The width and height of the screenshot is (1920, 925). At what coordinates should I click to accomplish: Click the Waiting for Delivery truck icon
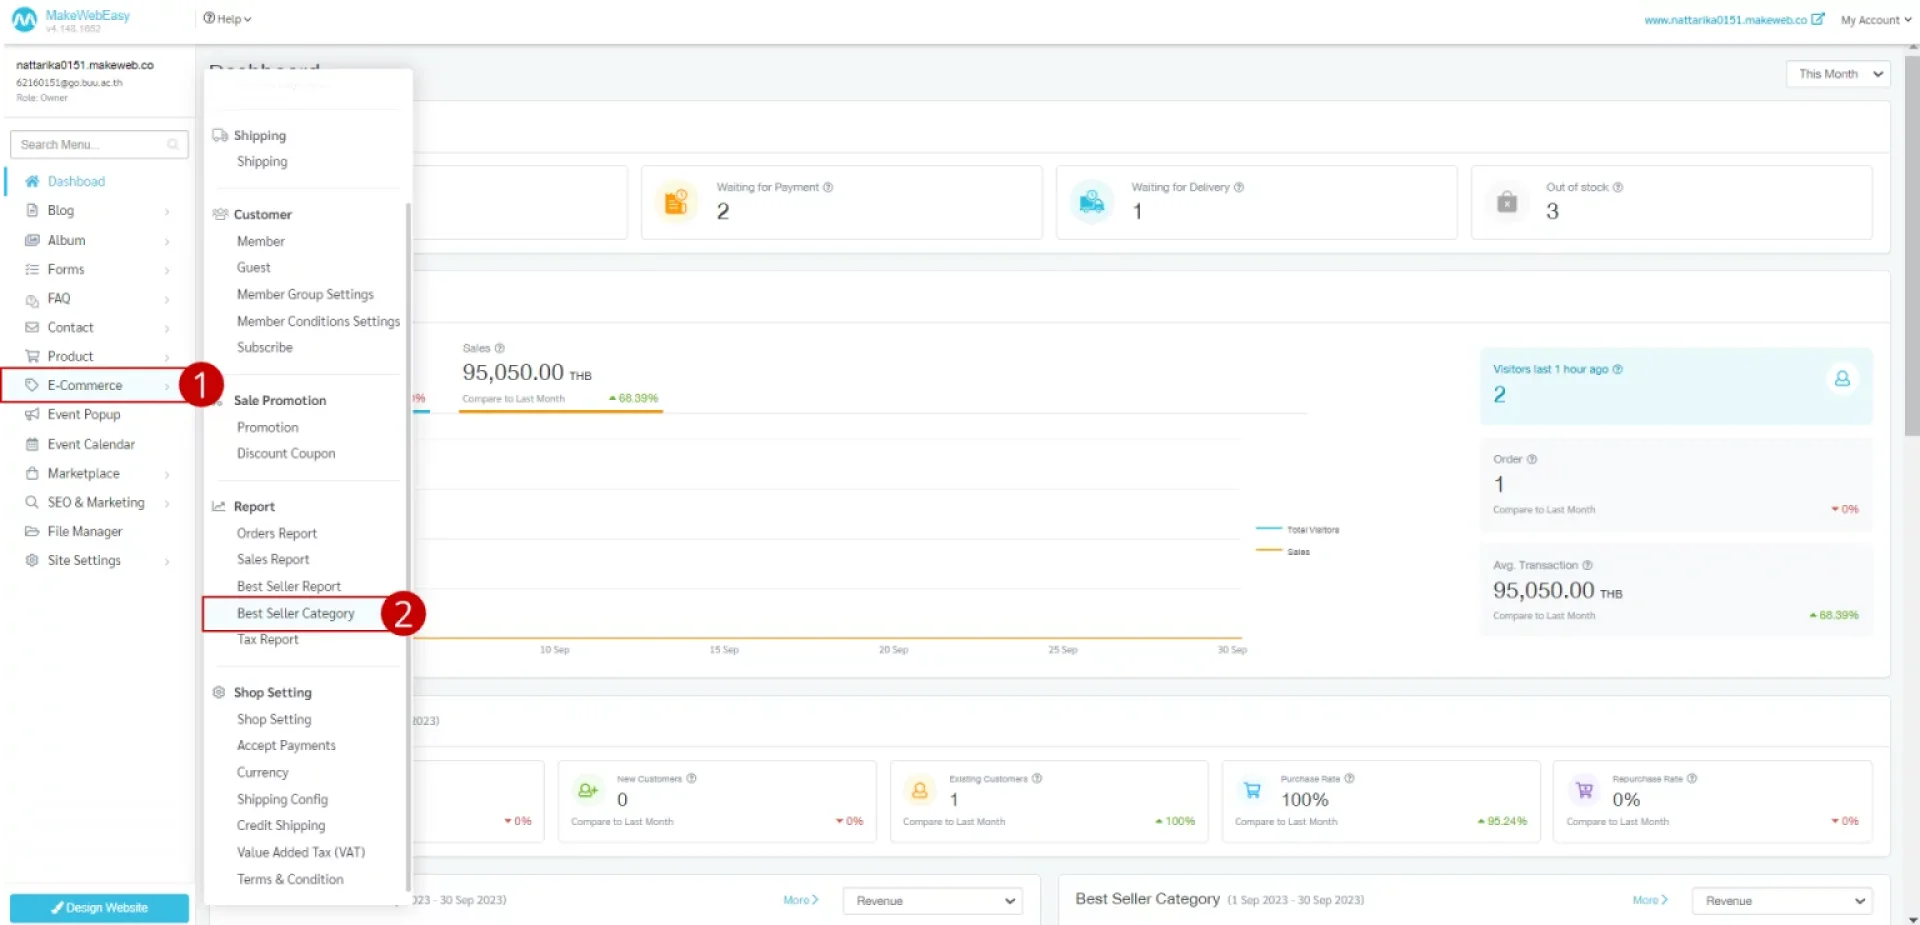coord(1091,202)
